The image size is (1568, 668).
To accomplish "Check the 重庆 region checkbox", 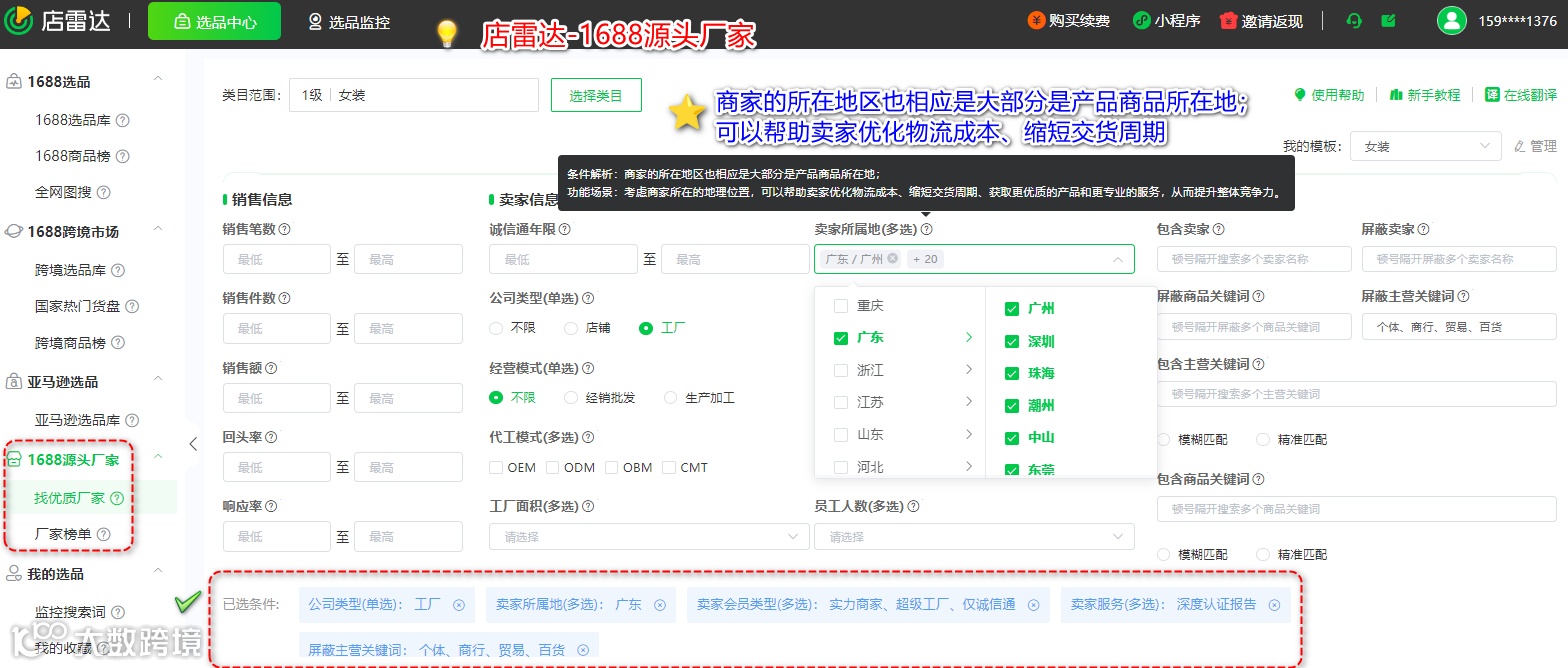I will tap(841, 306).
